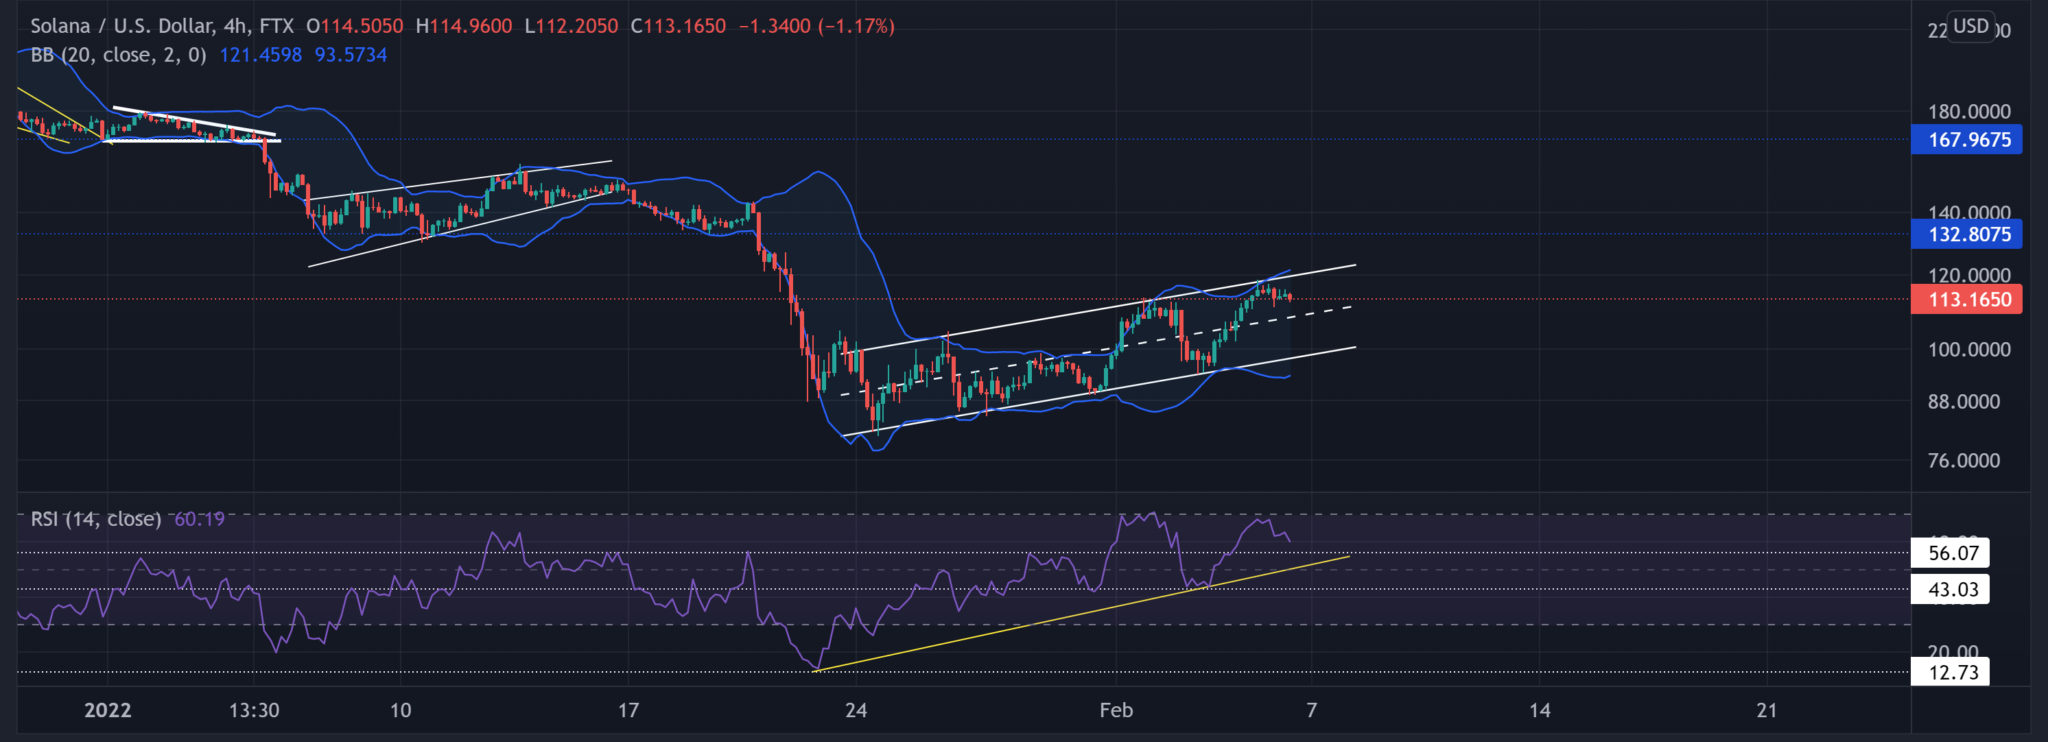The width and height of the screenshot is (2048, 742).
Task: Click the 13:30 label on time axis
Action: point(254,710)
